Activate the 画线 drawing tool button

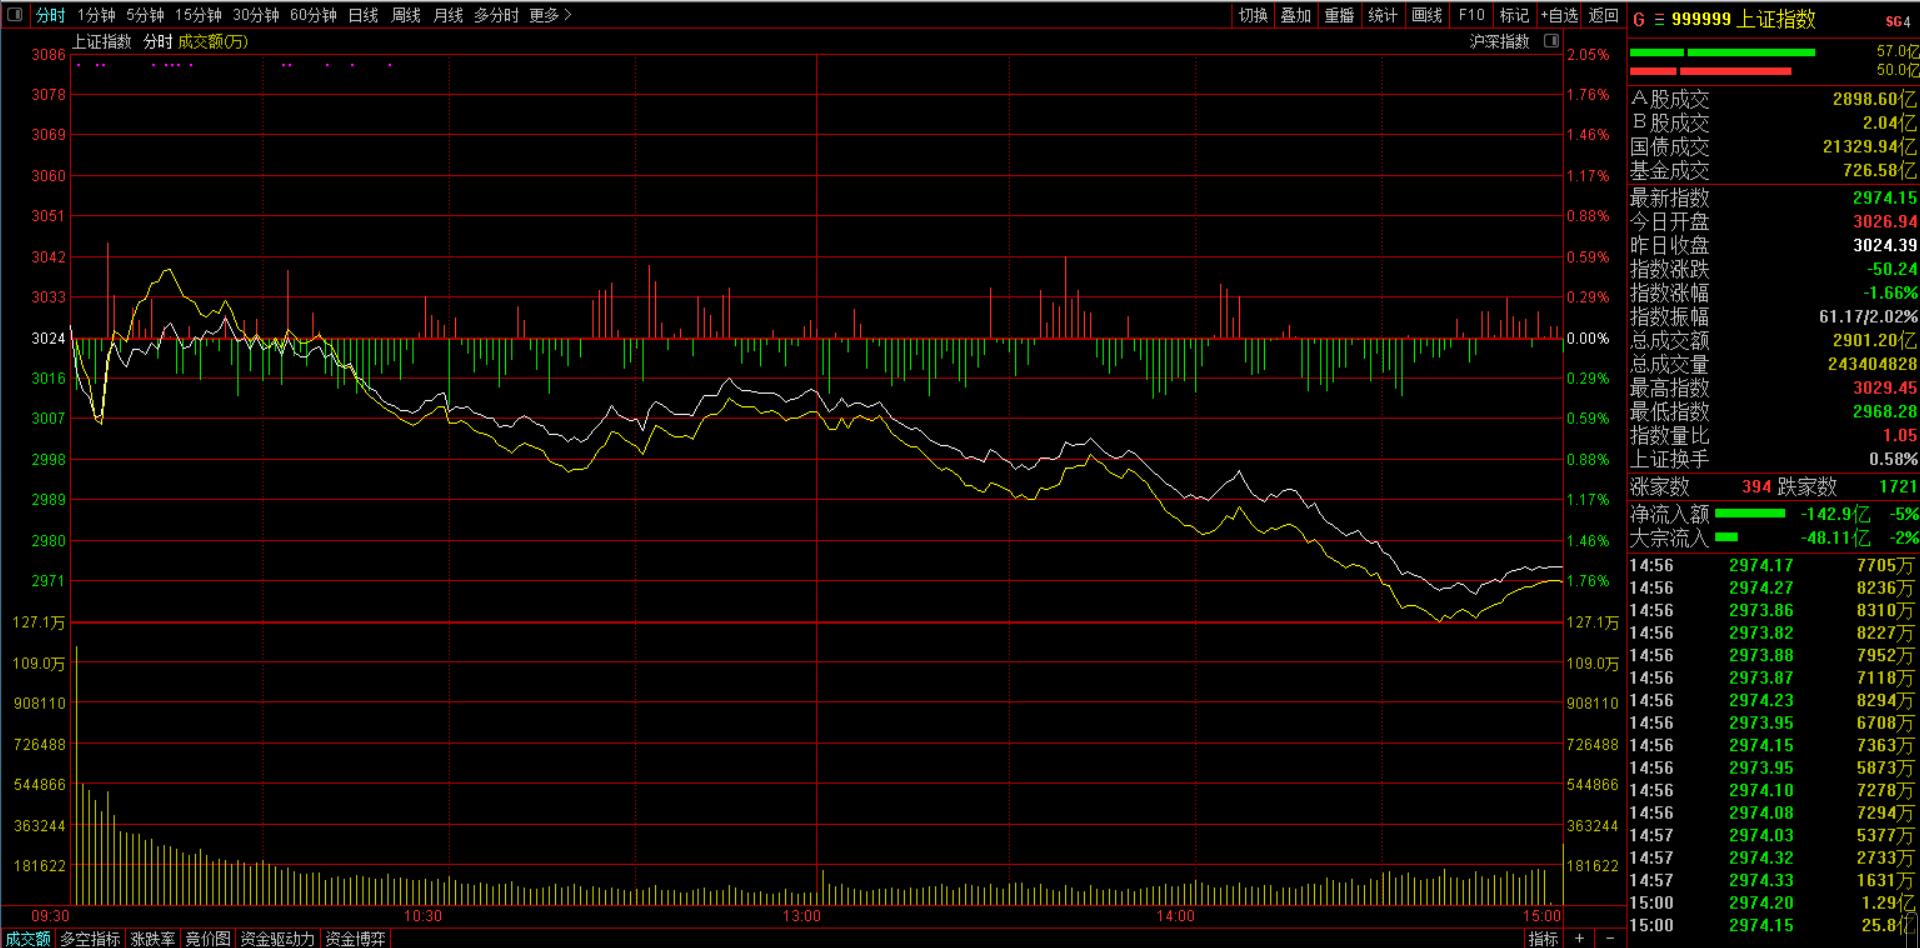(1427, 15)
